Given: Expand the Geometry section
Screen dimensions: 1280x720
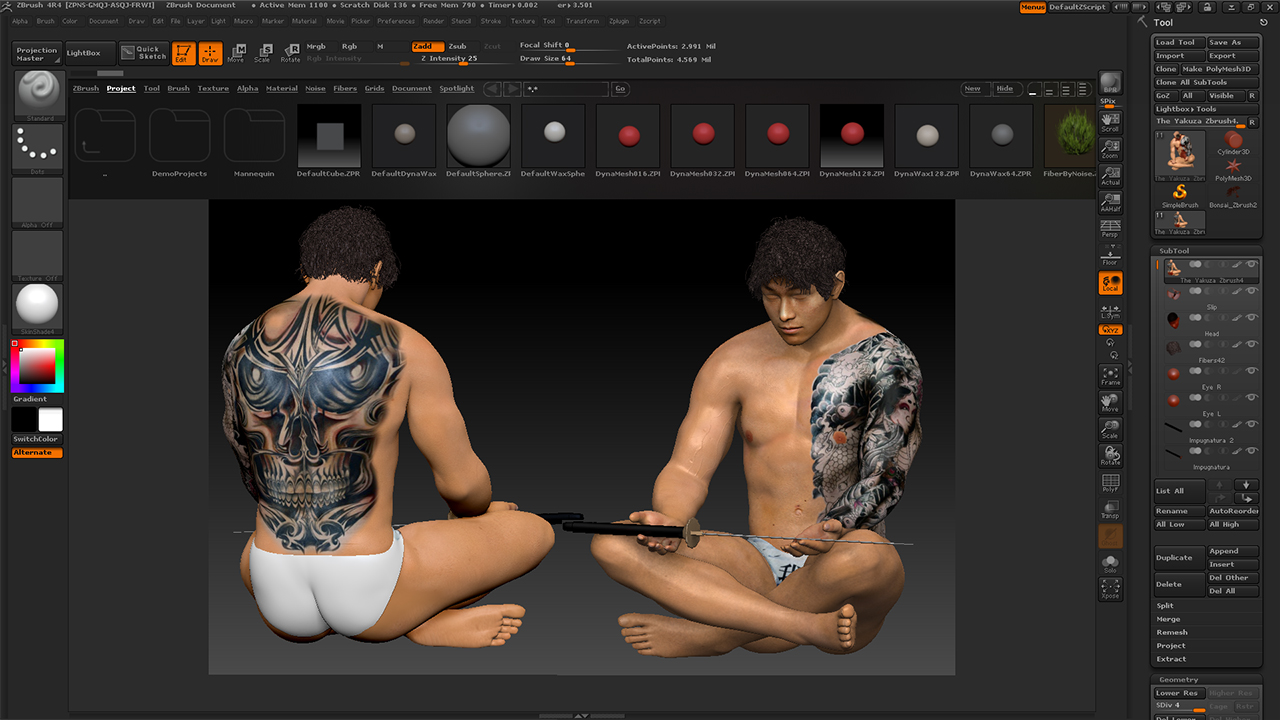Looking at the screenshot, I should [x=1178, y=680].
